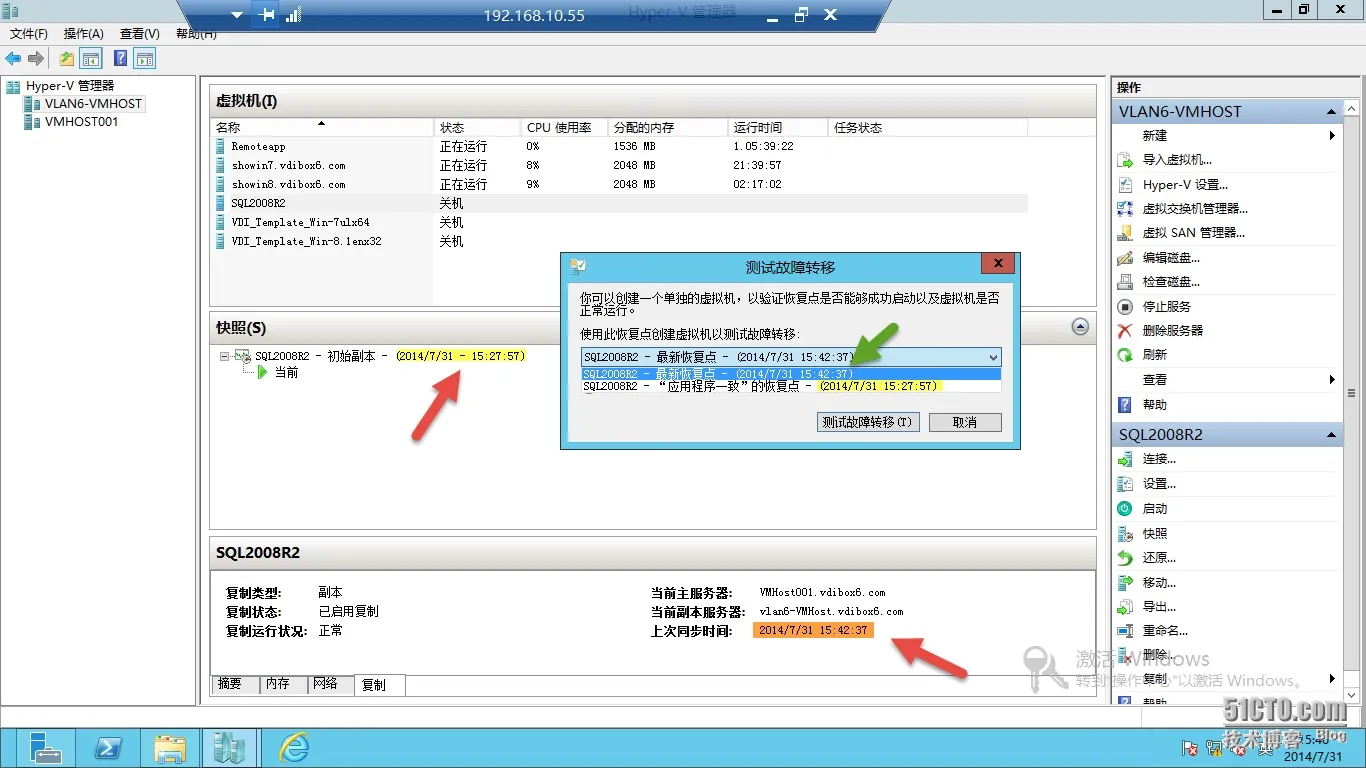Screen dimensions: 1366x768
Task: Open the recovery point dropdown in the dialog
Action: point(992,357)
